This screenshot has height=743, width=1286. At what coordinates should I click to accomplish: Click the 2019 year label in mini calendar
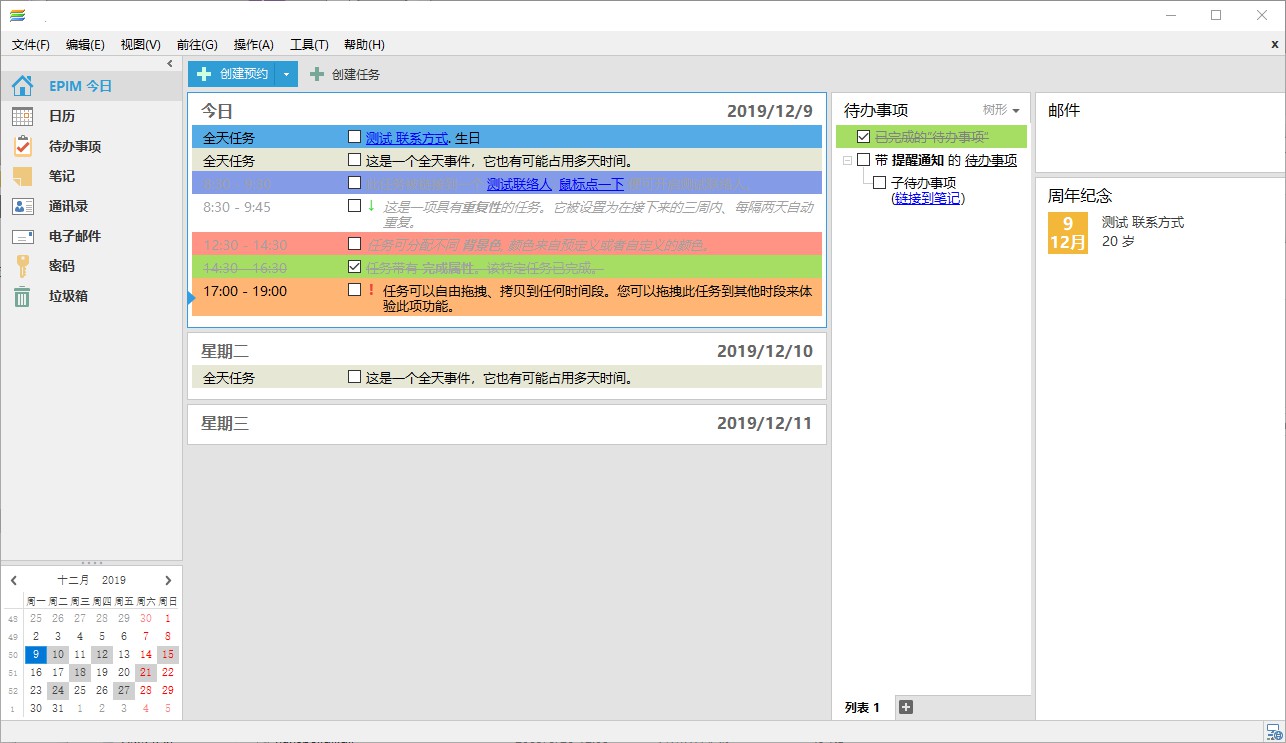click(114, 580)
